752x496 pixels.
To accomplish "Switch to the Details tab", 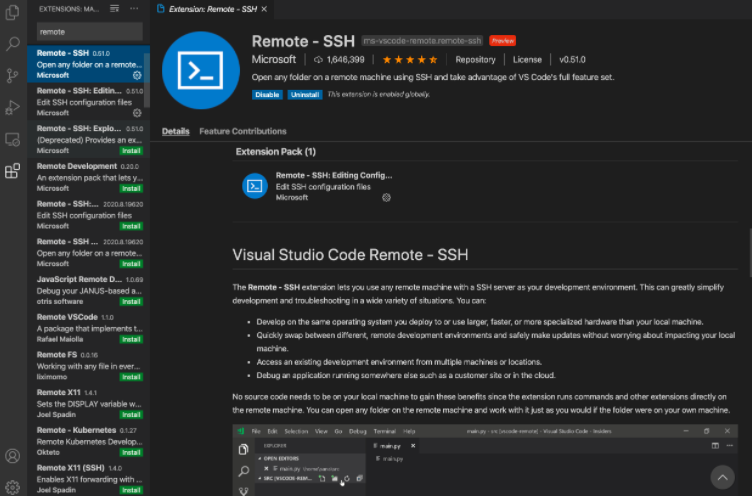I will 176,131.
